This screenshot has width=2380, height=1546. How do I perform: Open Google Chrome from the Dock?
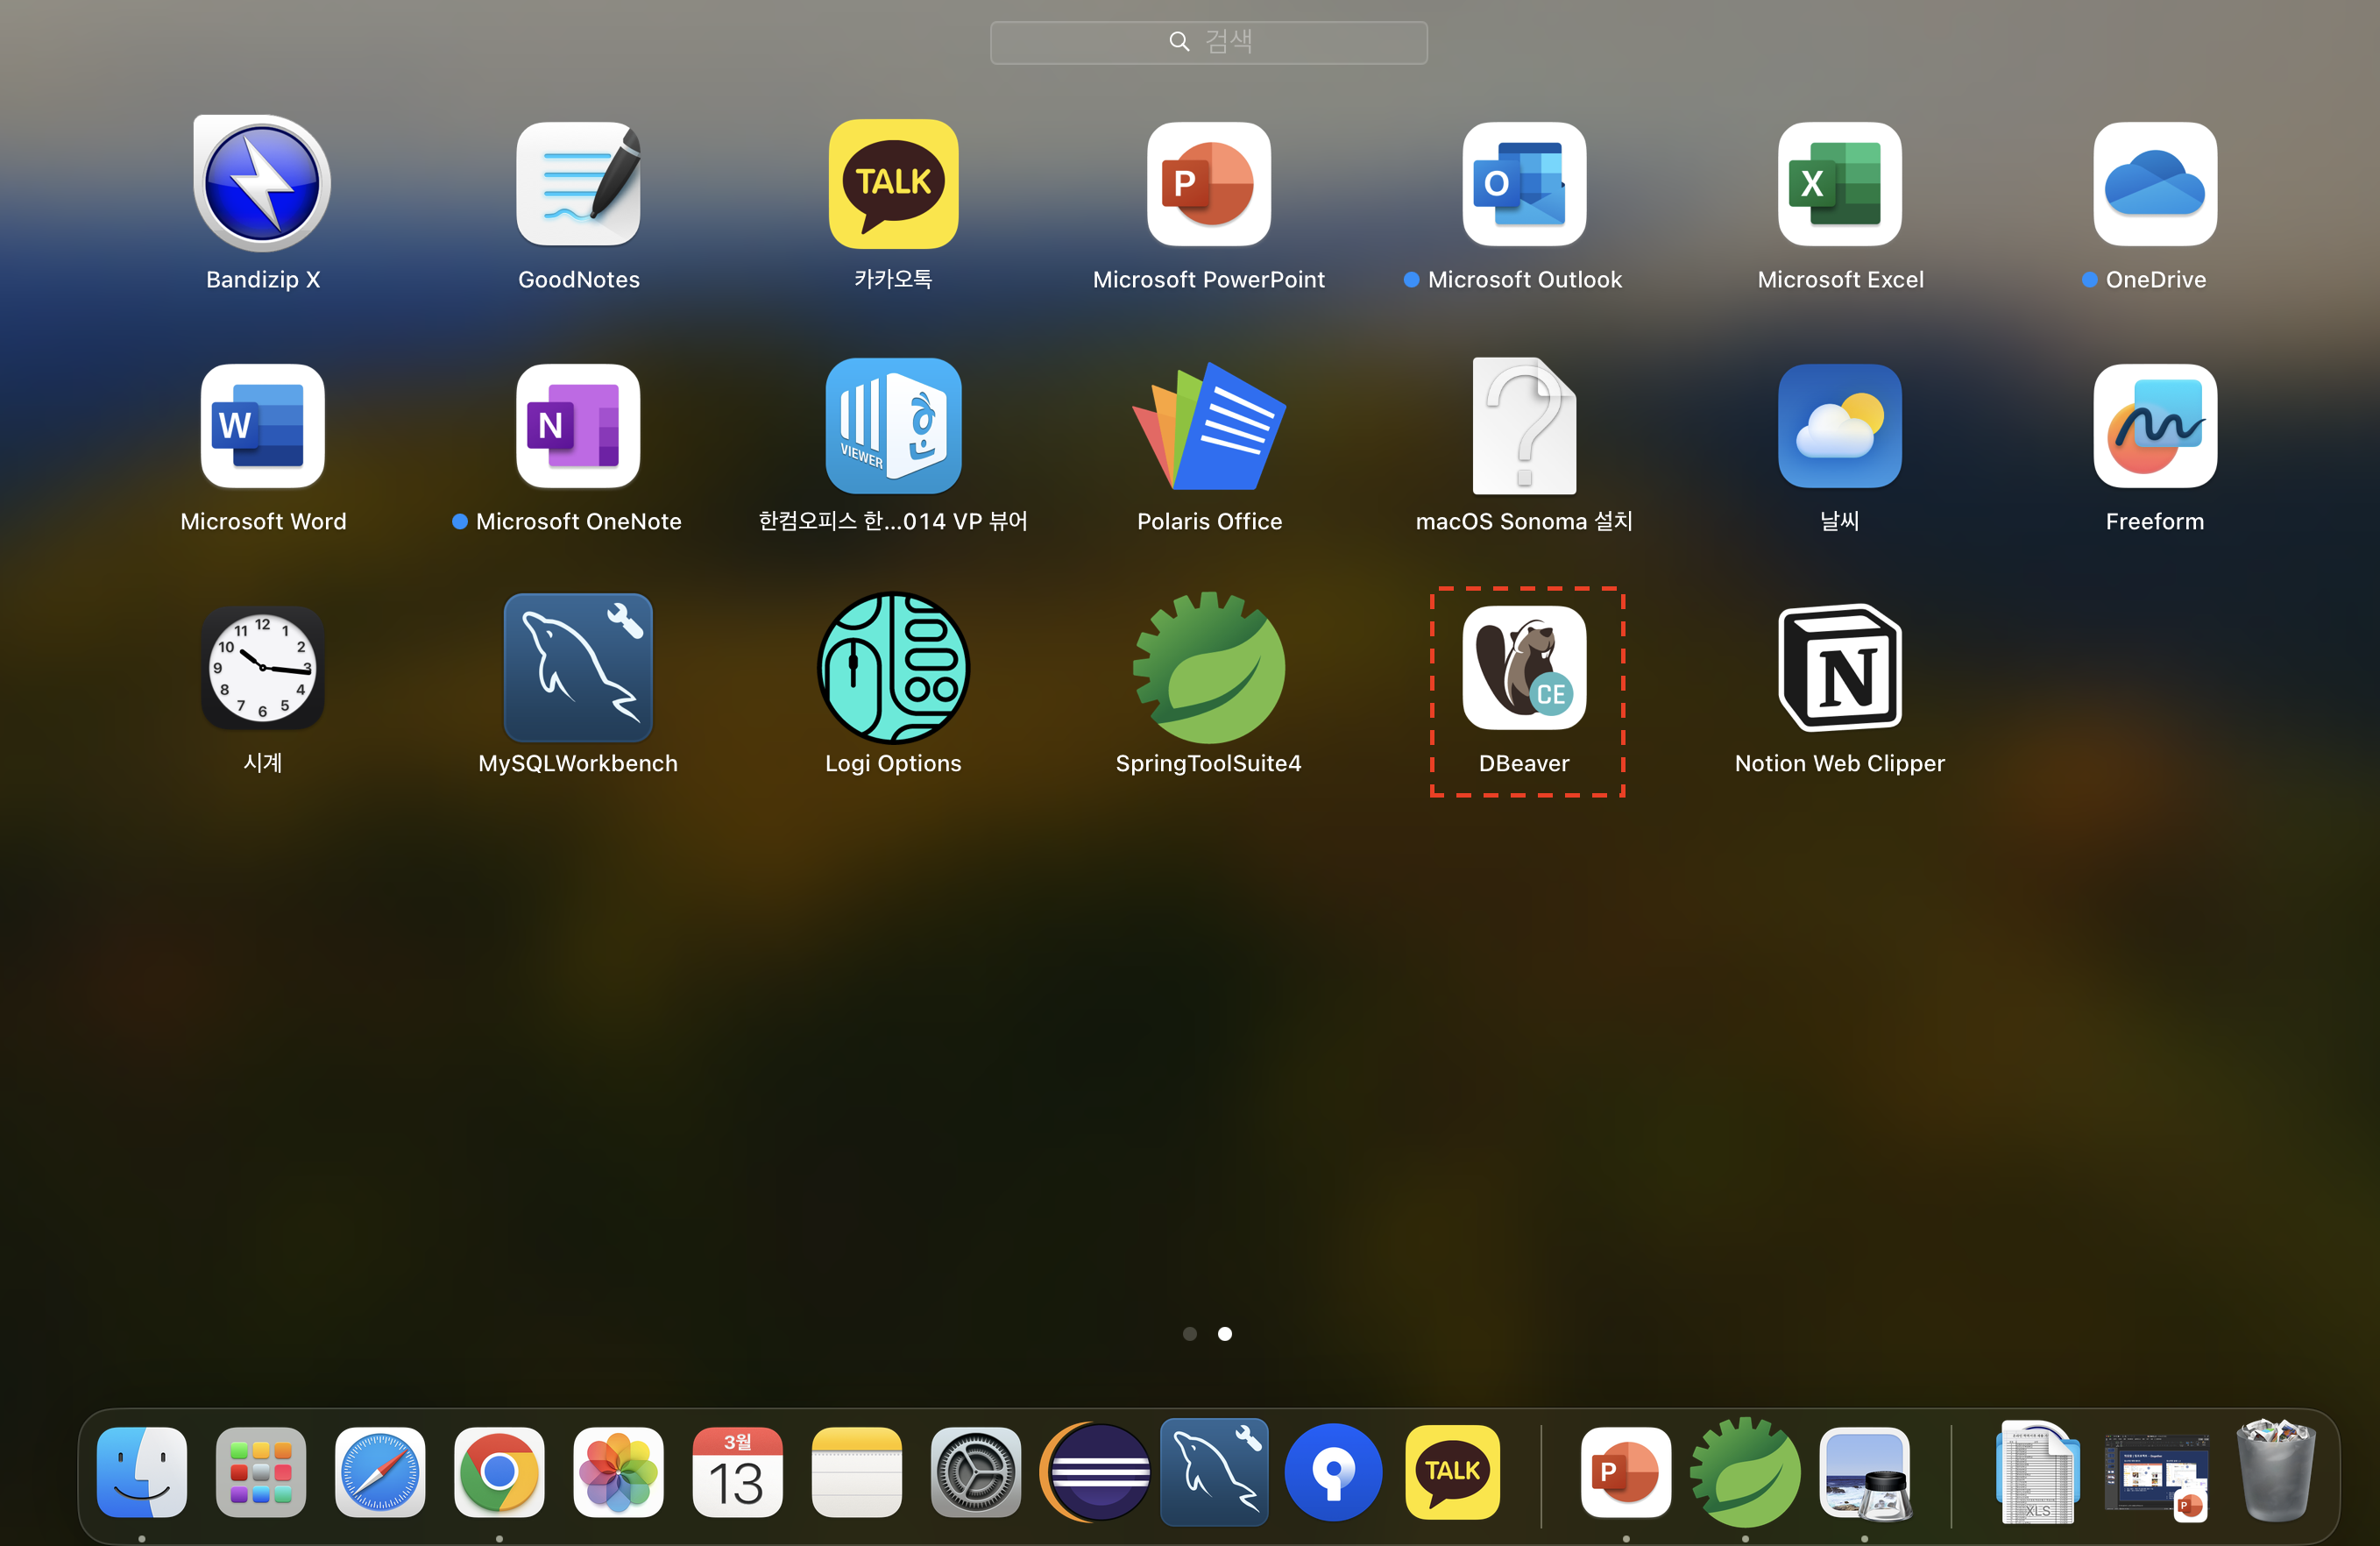point(499,1472)
